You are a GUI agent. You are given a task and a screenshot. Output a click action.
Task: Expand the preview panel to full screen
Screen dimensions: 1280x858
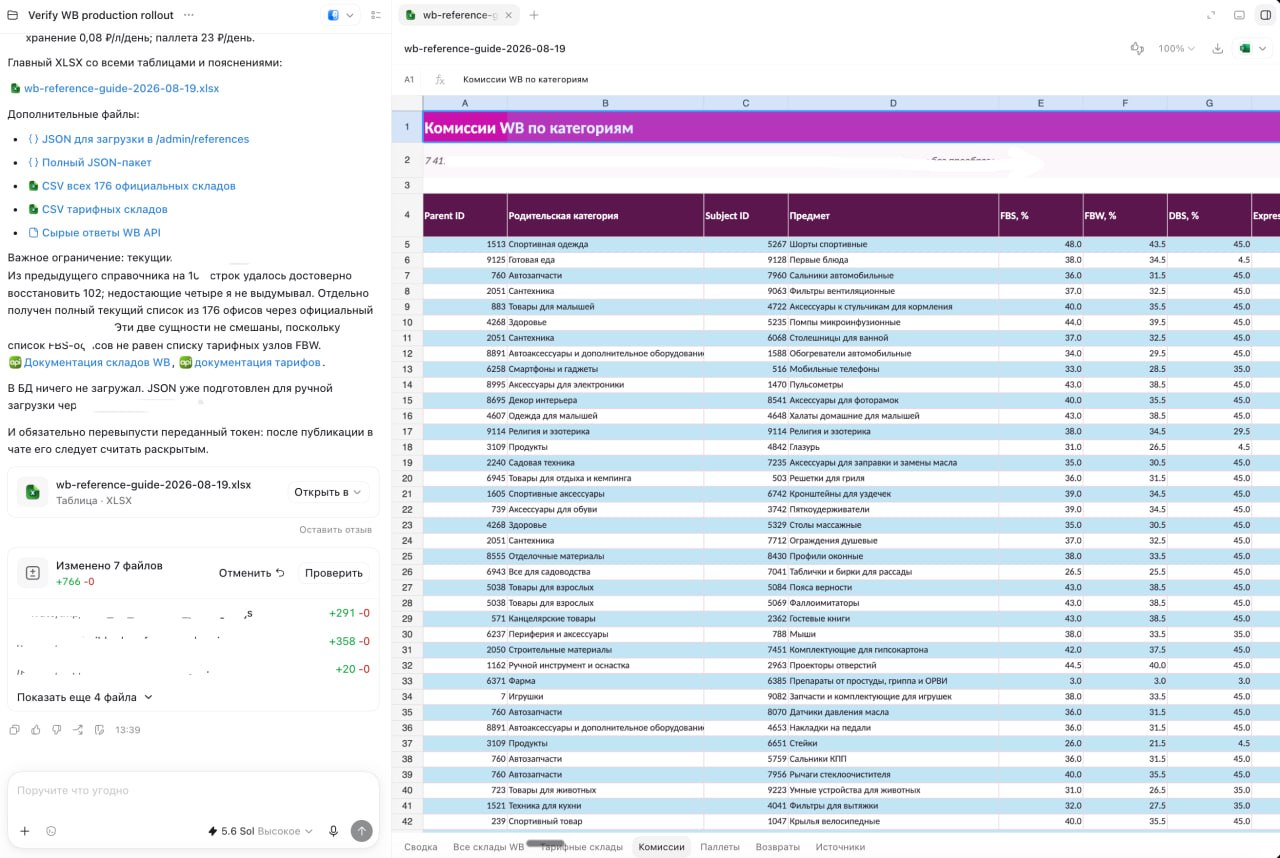pos(1212,15)
